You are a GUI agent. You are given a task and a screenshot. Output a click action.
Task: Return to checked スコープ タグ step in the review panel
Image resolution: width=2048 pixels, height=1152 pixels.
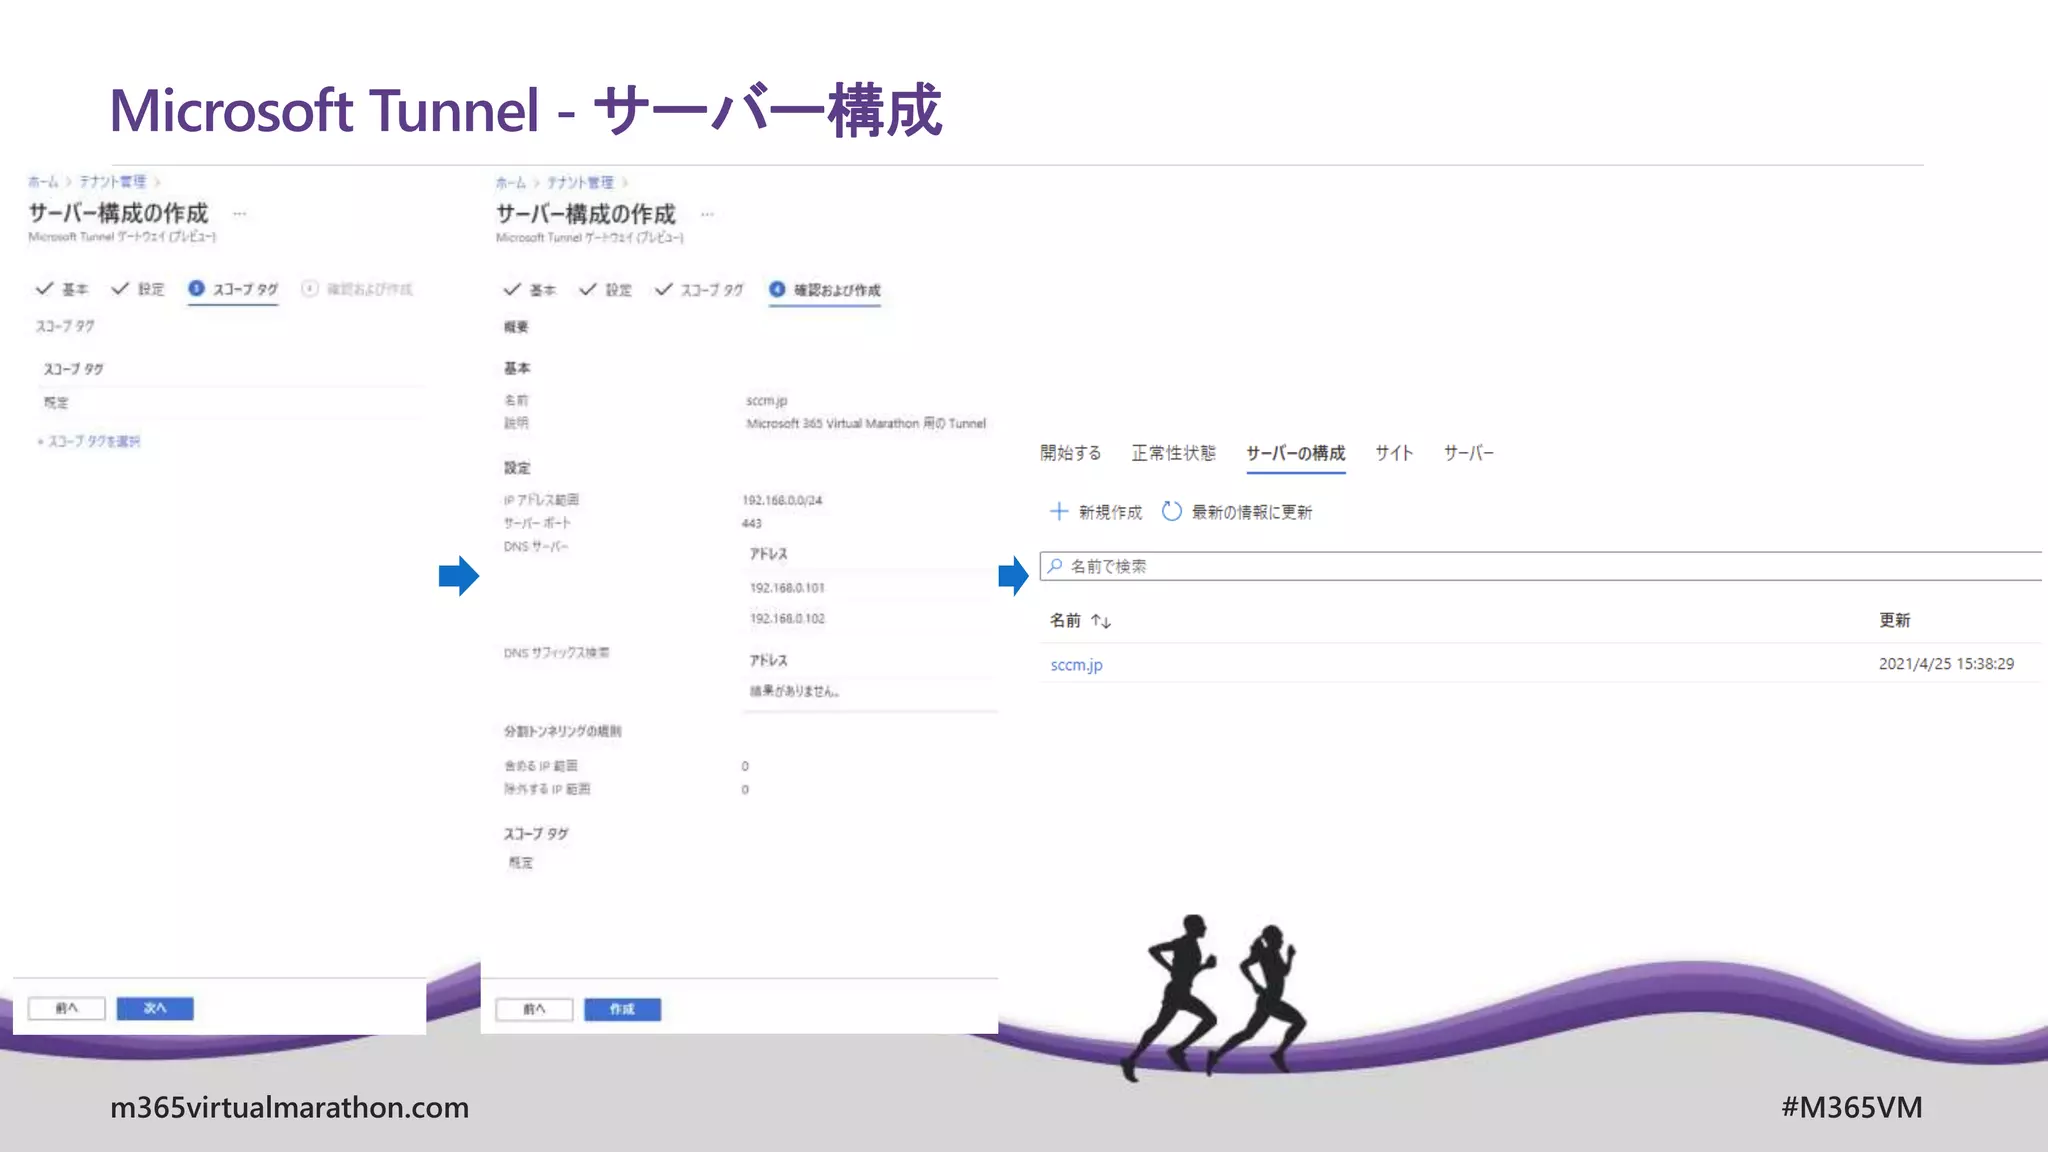[700, 290]
